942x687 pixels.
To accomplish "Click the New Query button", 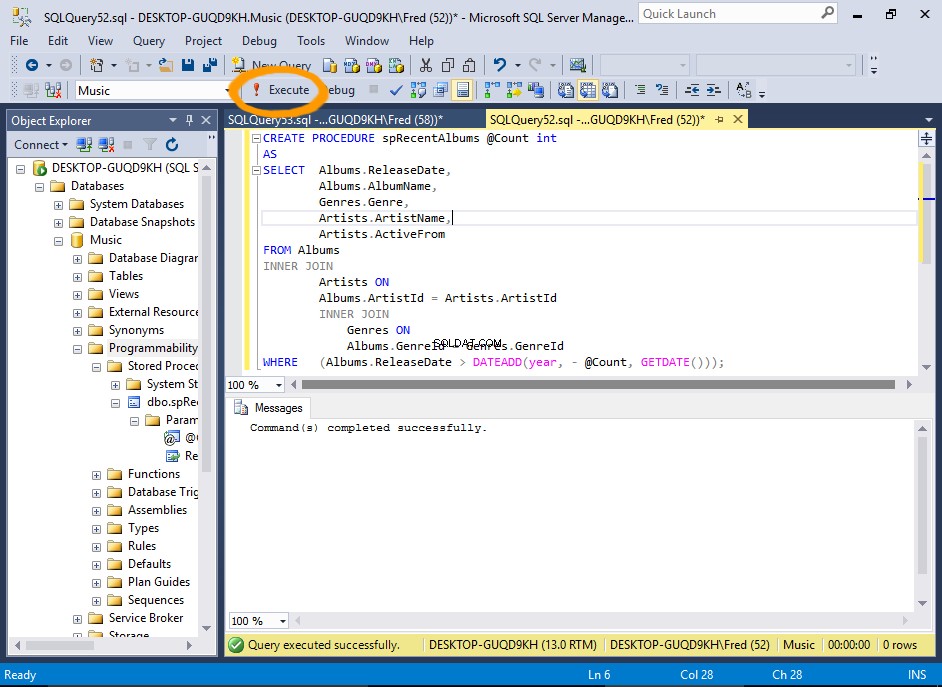I will tap(272, 65).
